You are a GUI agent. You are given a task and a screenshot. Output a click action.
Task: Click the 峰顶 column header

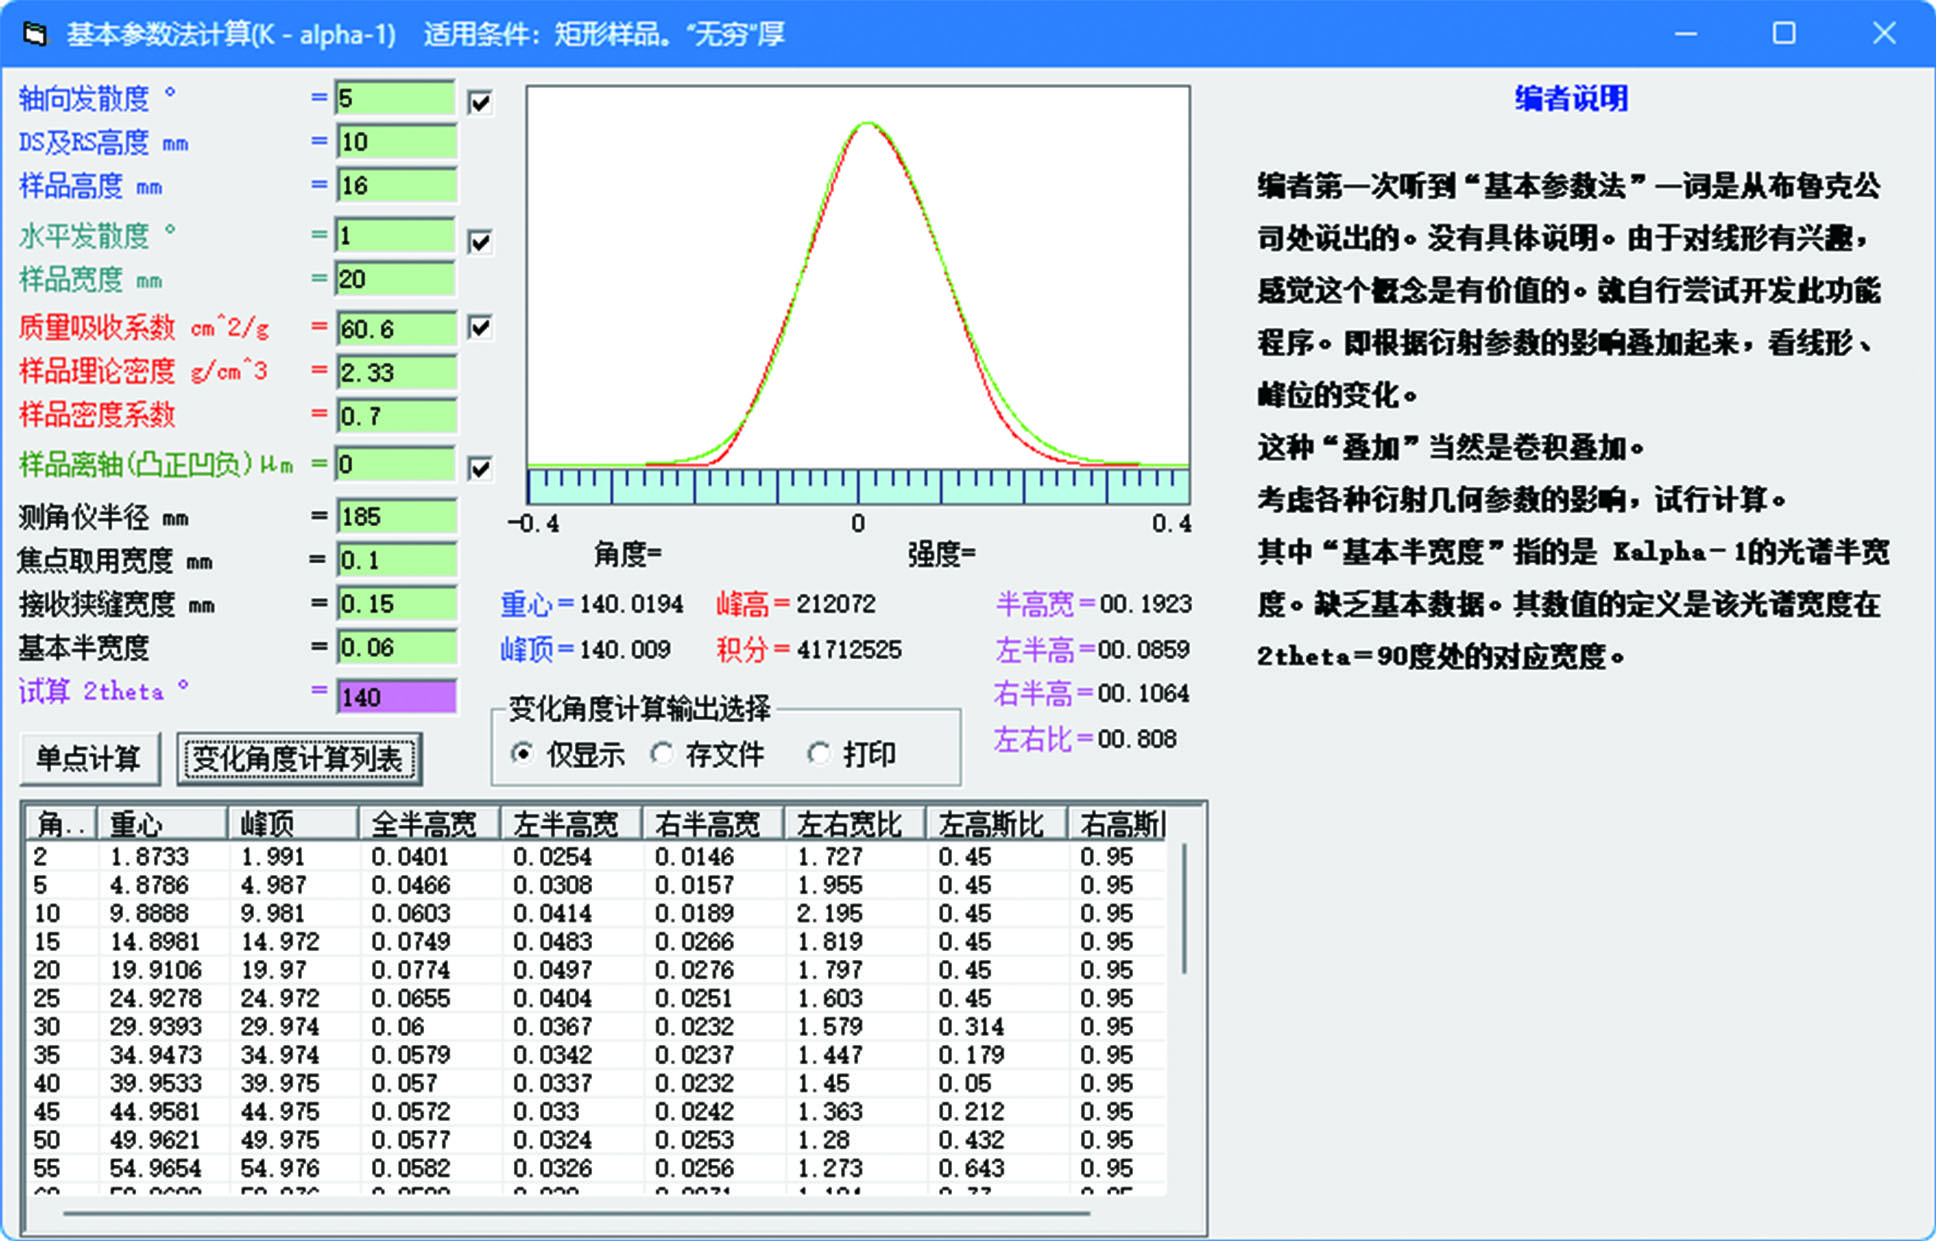point(292,824)
